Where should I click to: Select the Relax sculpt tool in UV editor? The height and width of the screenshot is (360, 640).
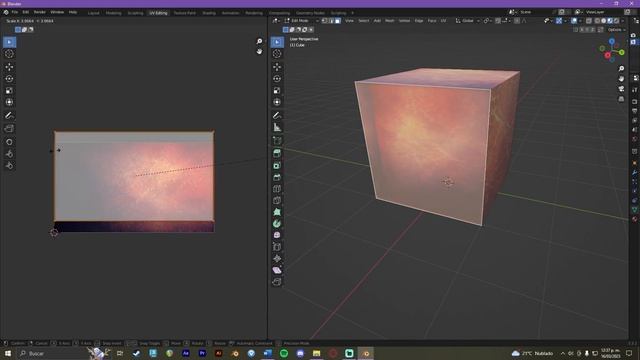(x=9, y=154)
